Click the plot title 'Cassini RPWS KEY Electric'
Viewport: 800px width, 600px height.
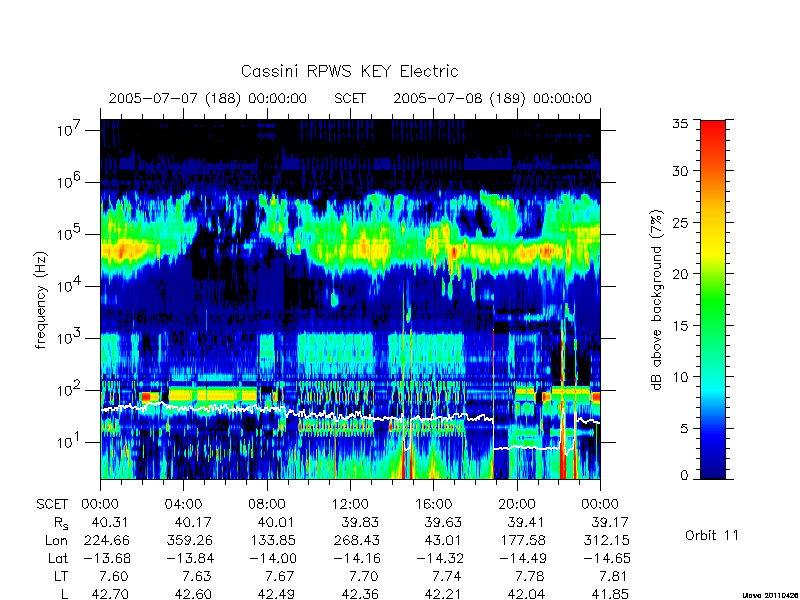349,71
